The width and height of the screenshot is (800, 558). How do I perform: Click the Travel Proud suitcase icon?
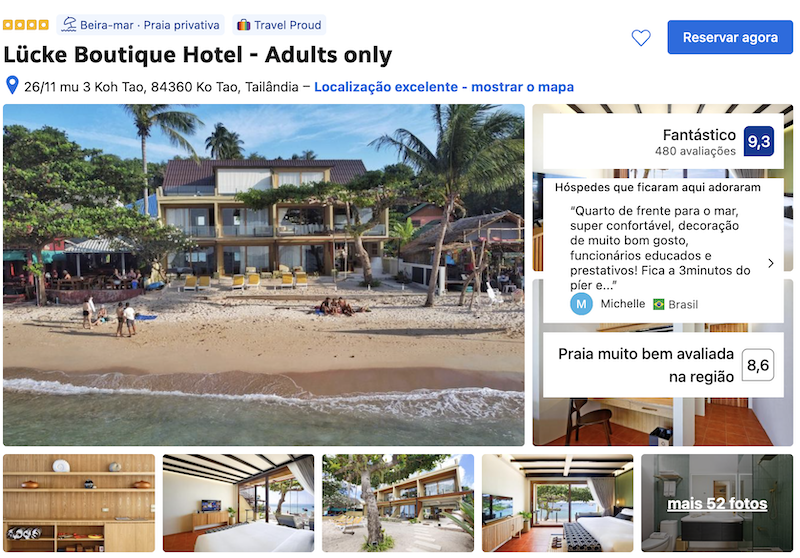243,25
